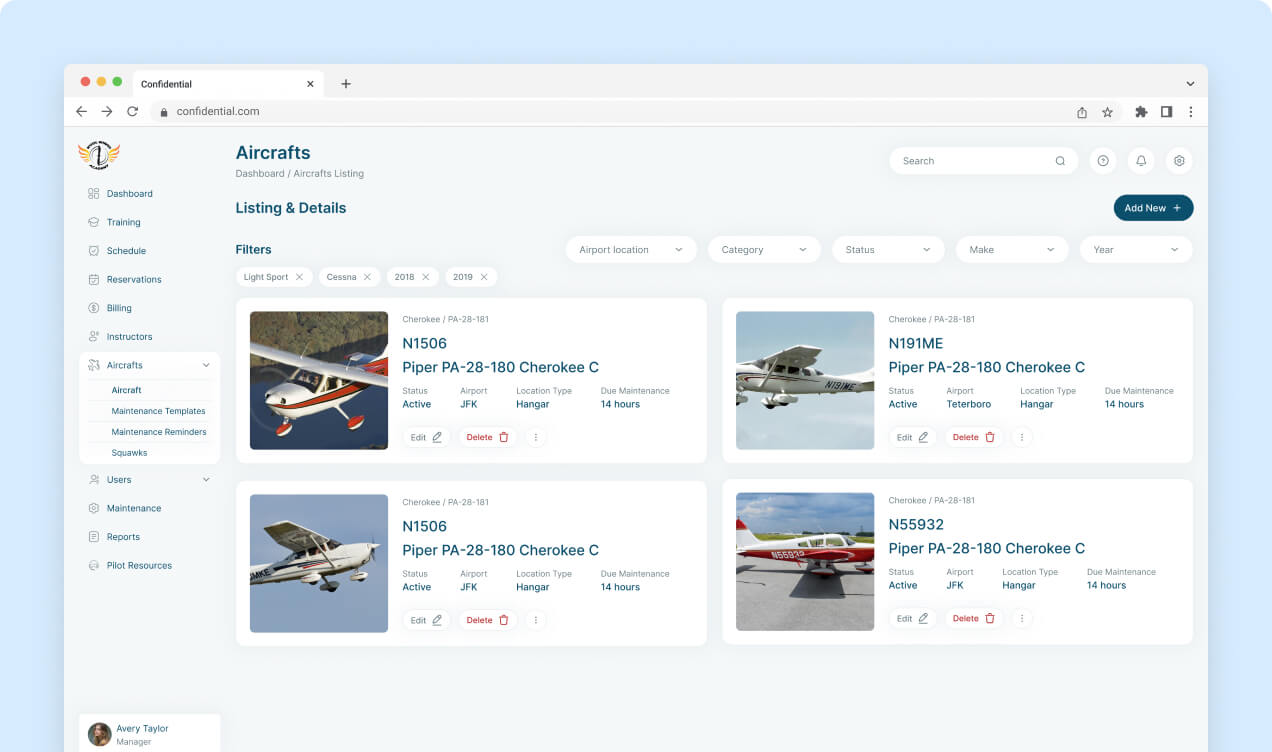This screenshot has width=1272, height=752.
Task: Open notifications bell icon
Action: pyautogui.click(x=1141, y=161)
